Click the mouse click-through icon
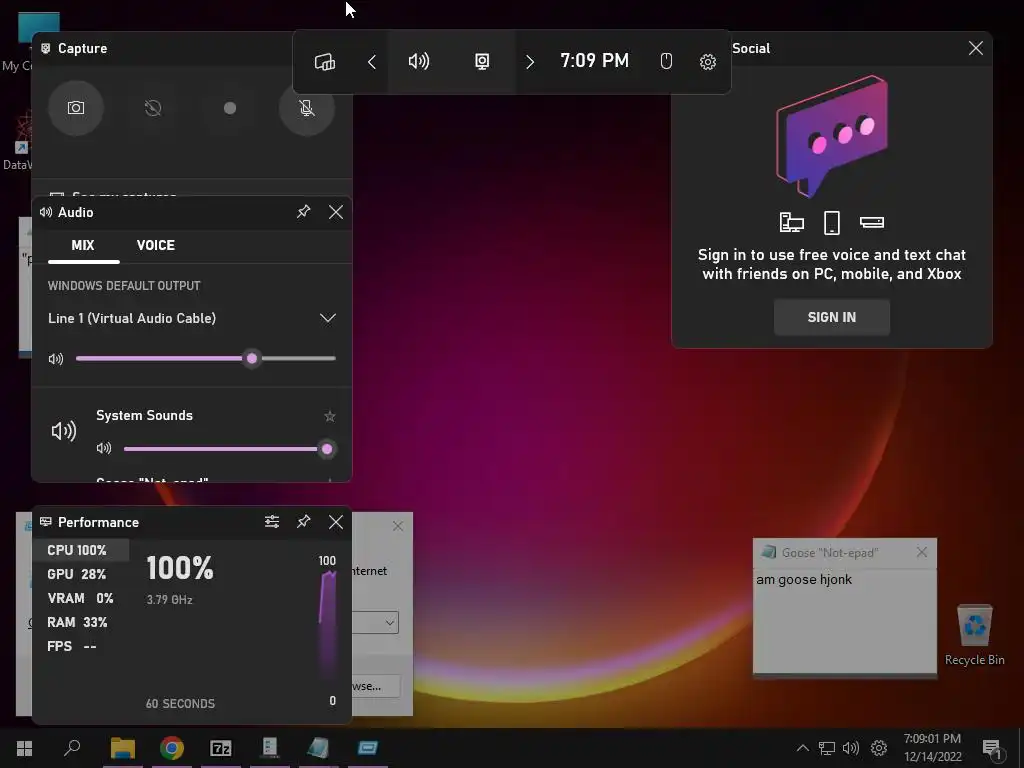The image size is (1024, 768). pyautogui.click(x=666, y=61)
